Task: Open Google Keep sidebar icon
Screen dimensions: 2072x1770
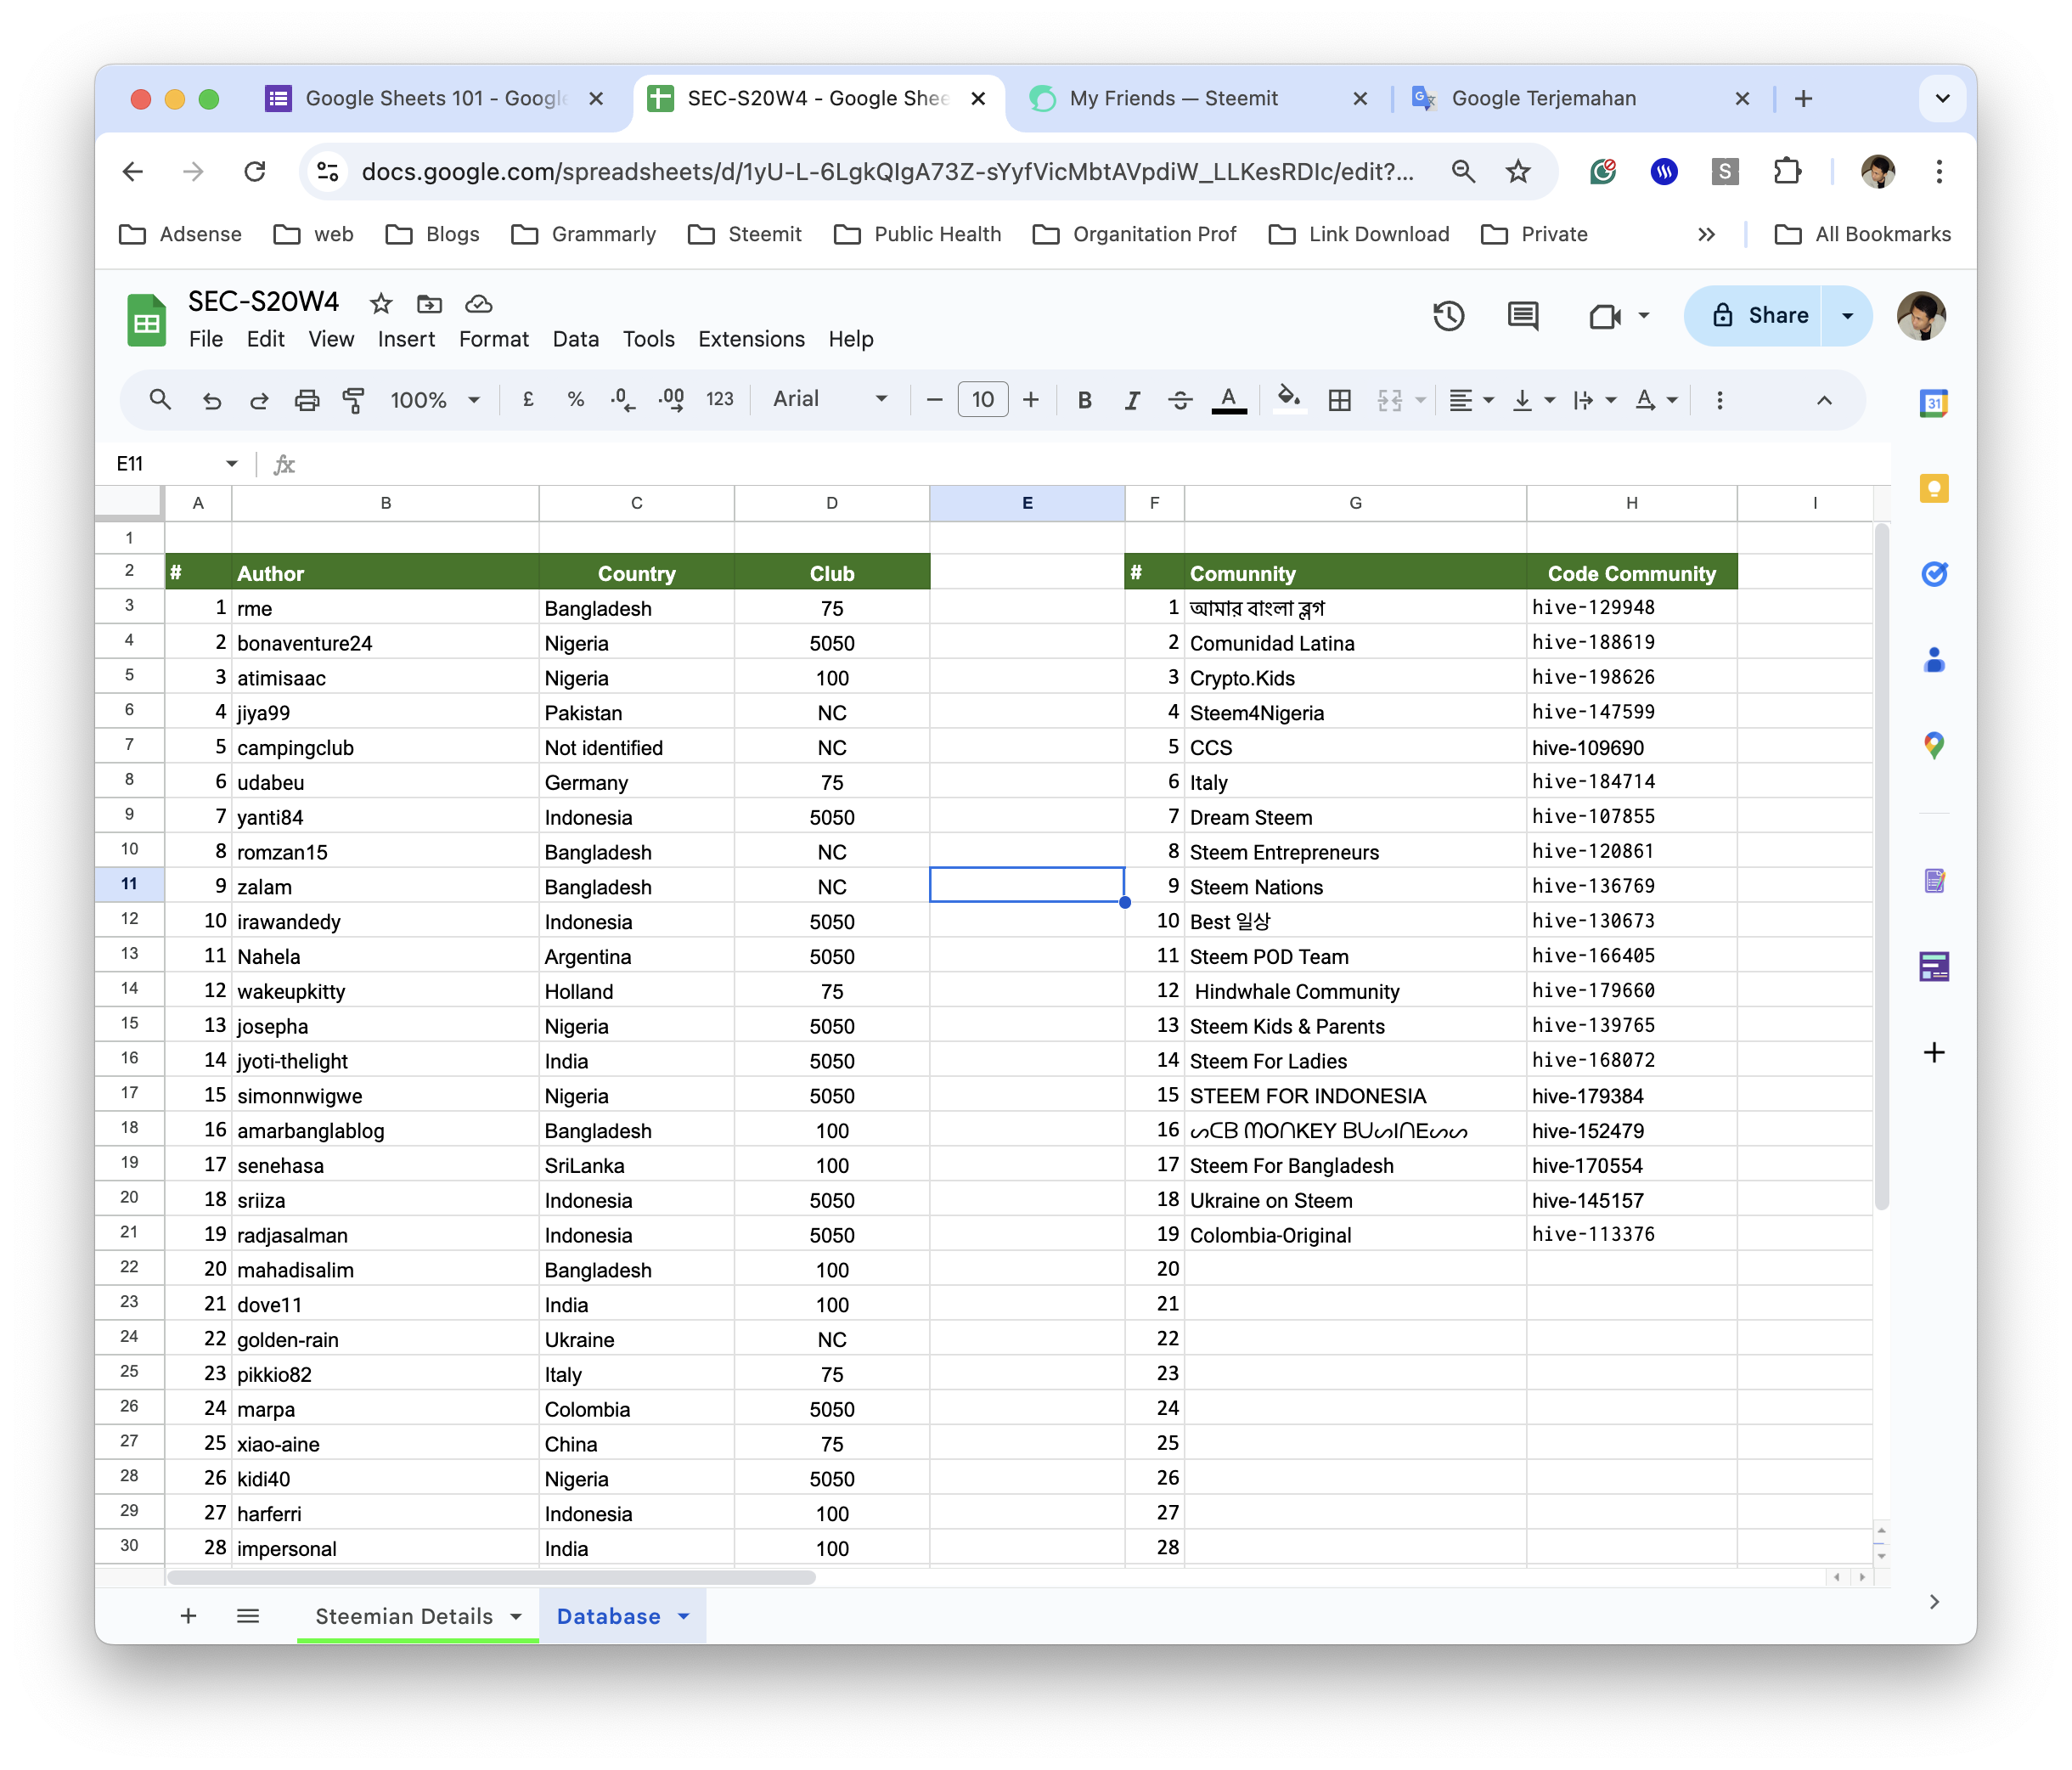Action: (x=1933, y=489)
